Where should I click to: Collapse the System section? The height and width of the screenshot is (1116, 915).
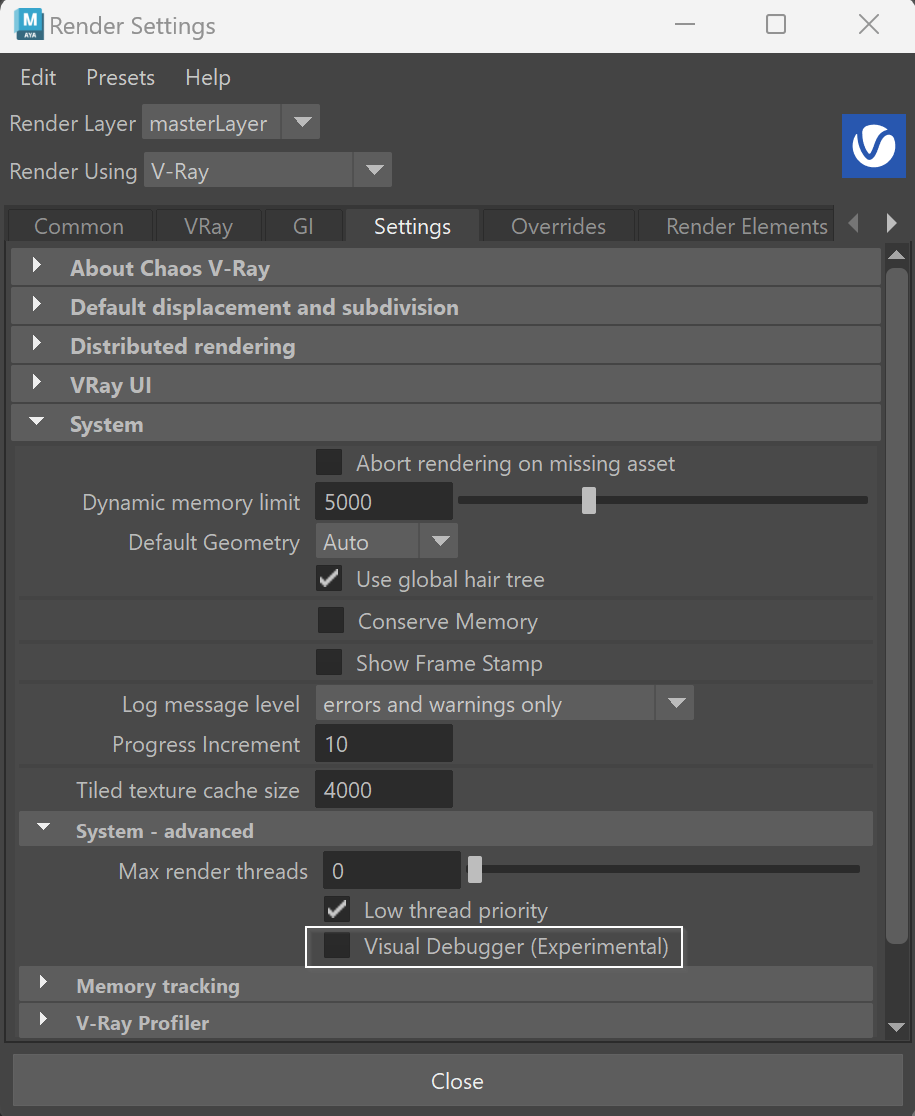tap(445, 424)
